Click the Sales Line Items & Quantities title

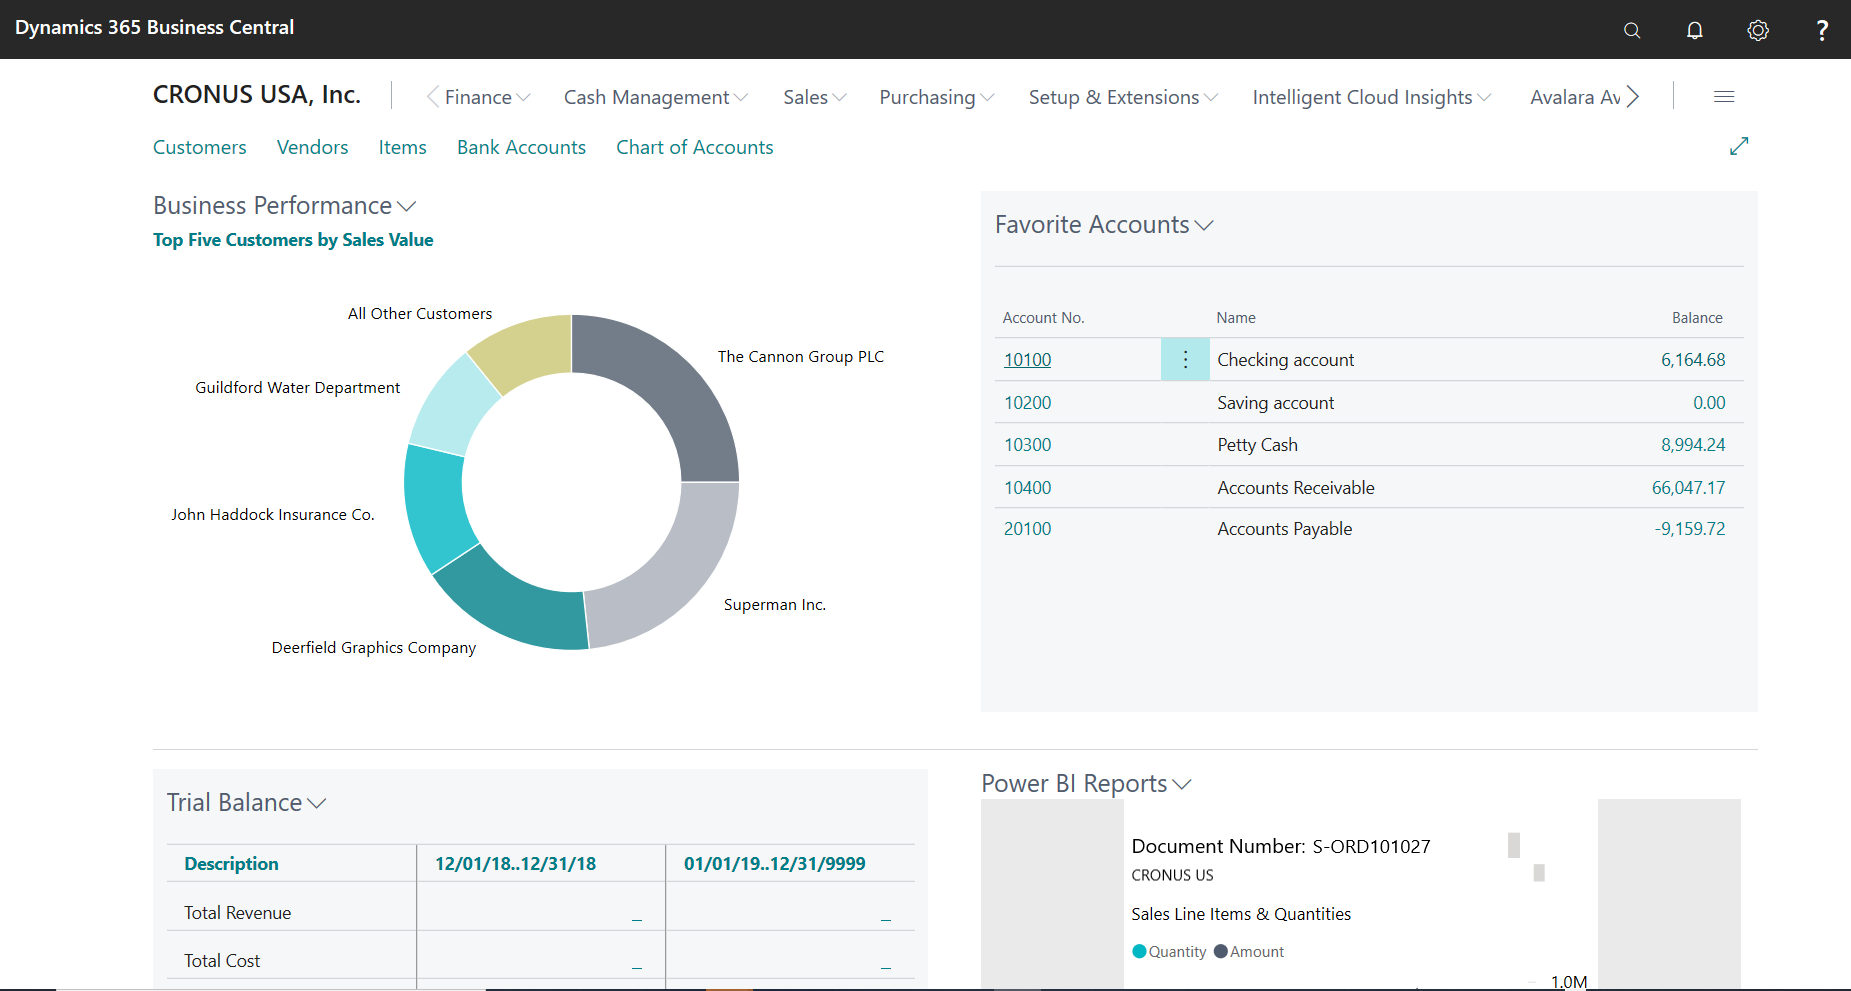(1241, 914)
